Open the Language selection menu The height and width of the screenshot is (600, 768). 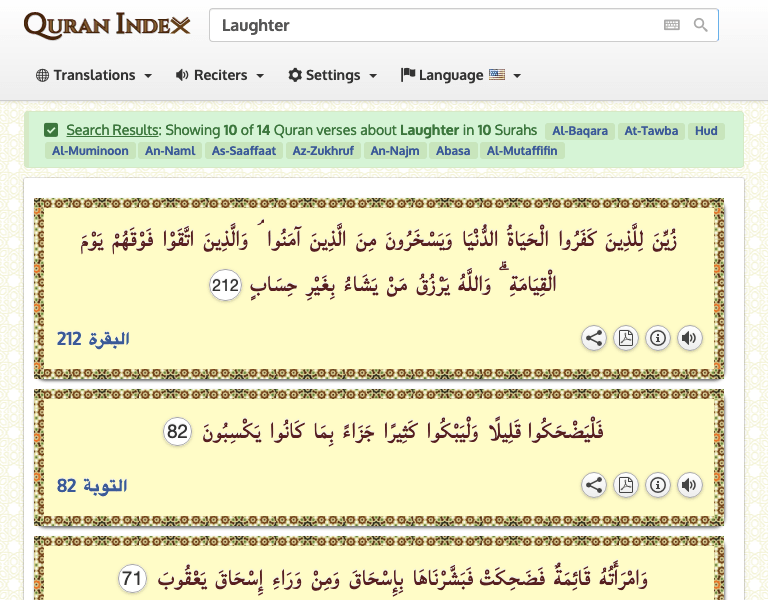461,75
